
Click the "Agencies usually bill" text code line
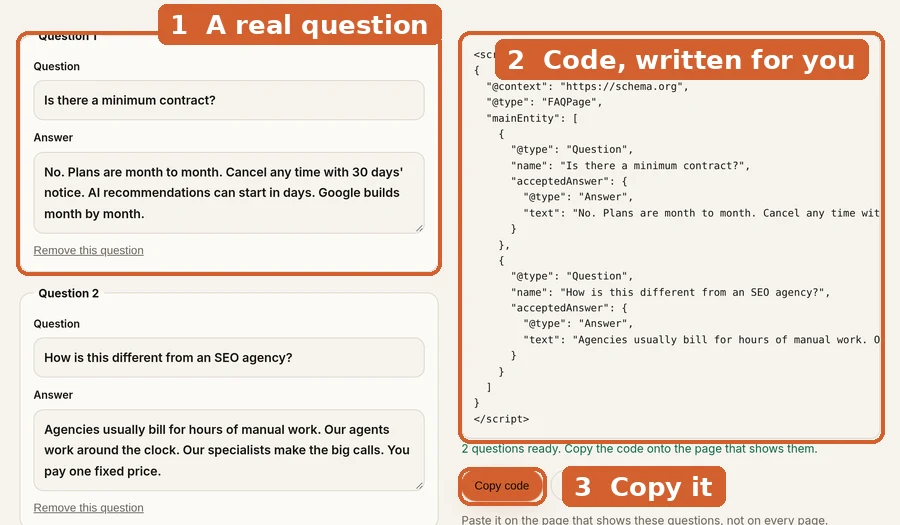pyautogui.click(x=701, y=340)
